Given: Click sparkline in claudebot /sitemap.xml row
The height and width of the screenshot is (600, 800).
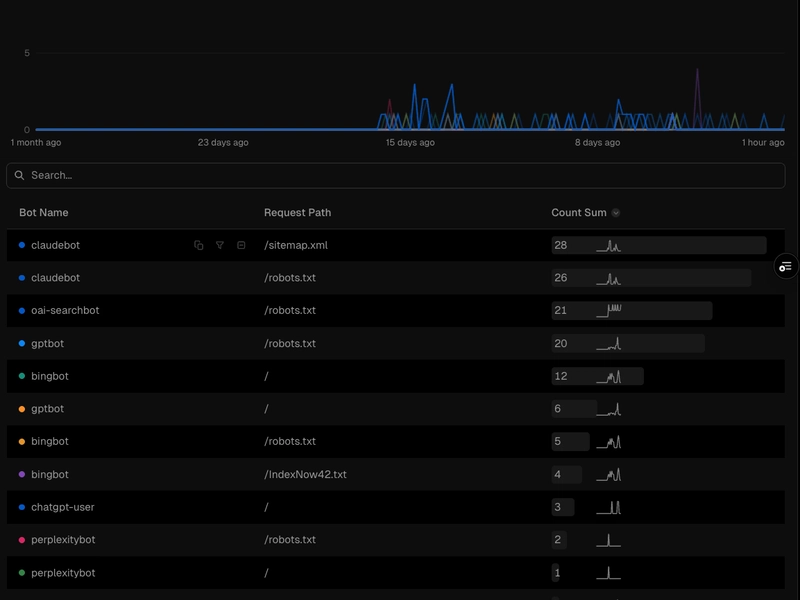Looking at the screenshot, I should pyautogui.click(x=609, y=246).
